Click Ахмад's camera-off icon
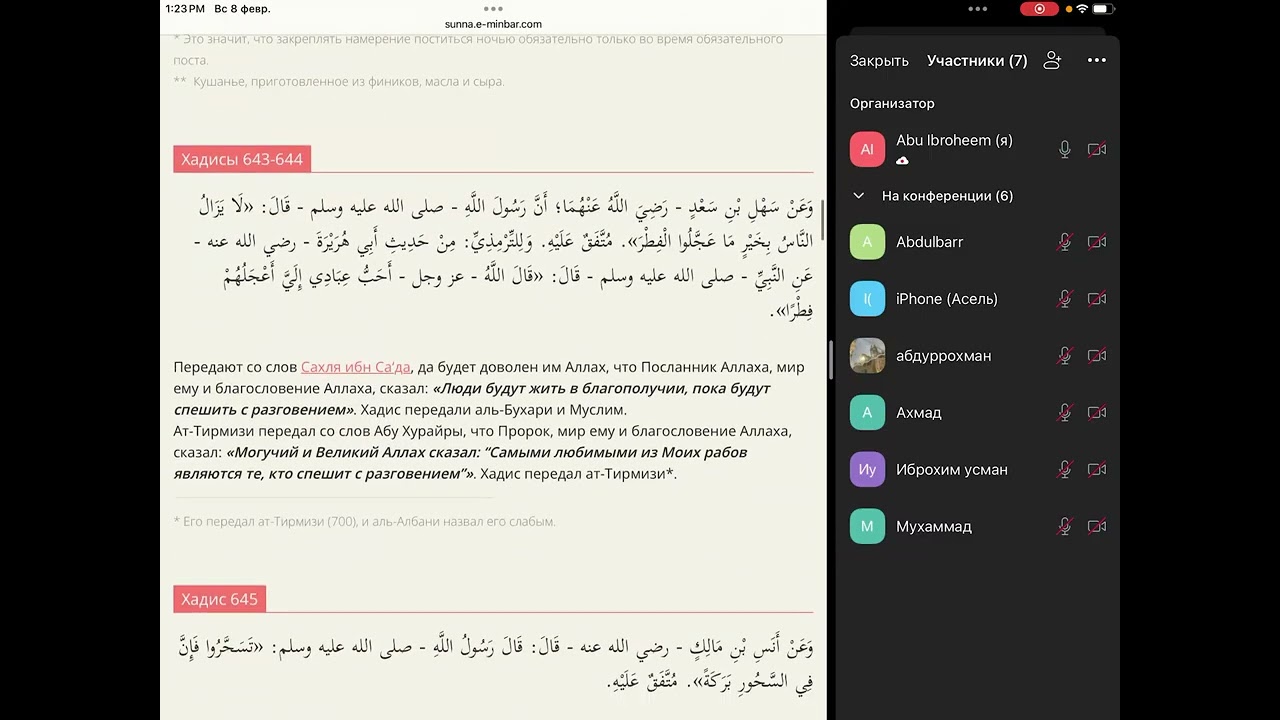1280x720 pixels. click(1097, 413)
